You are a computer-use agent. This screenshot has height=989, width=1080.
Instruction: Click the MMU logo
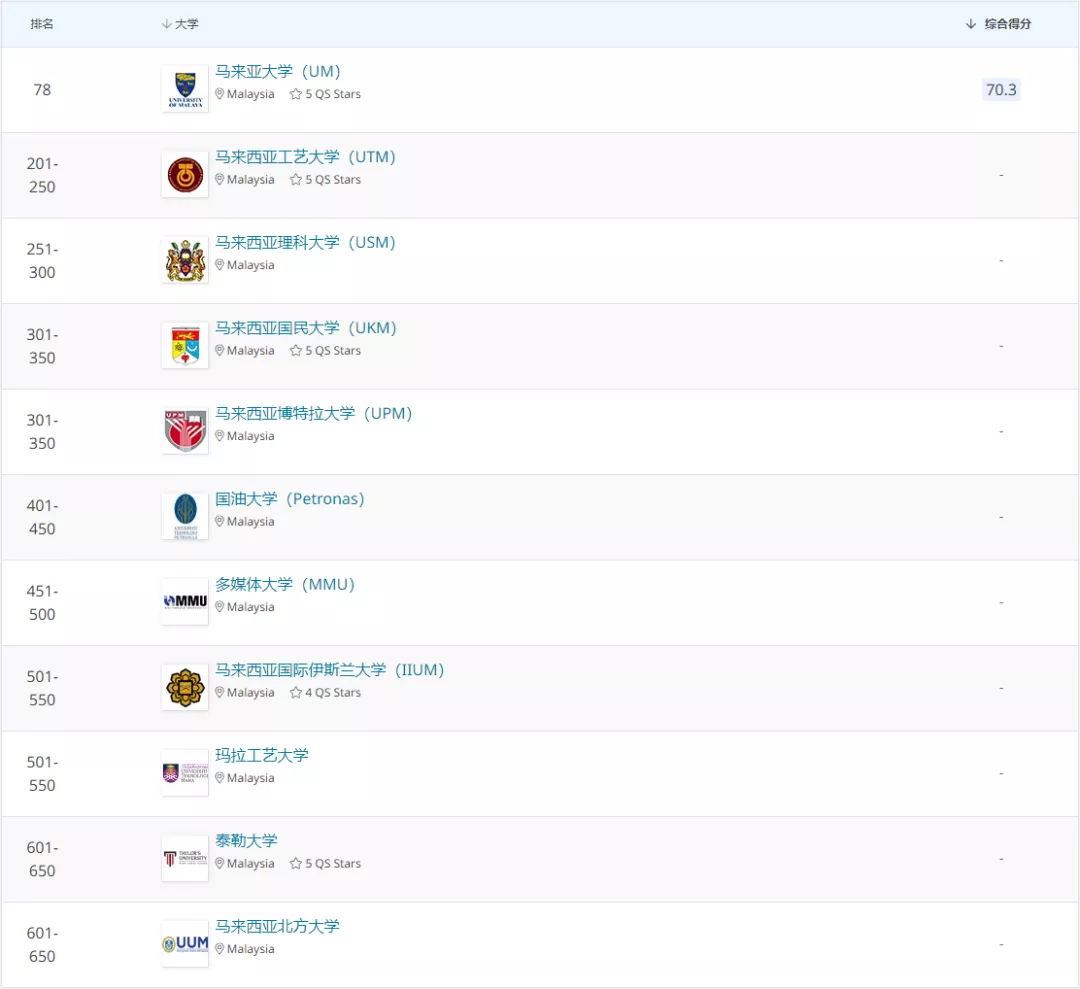(185, 602)
